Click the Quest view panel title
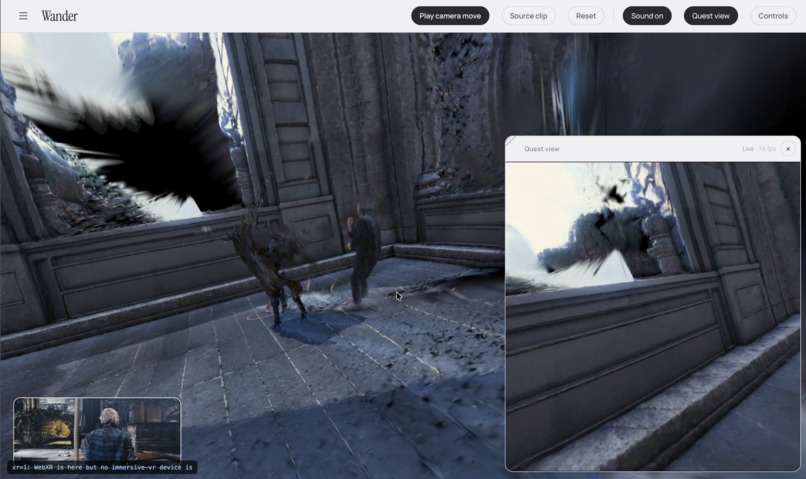 [541, 149]
